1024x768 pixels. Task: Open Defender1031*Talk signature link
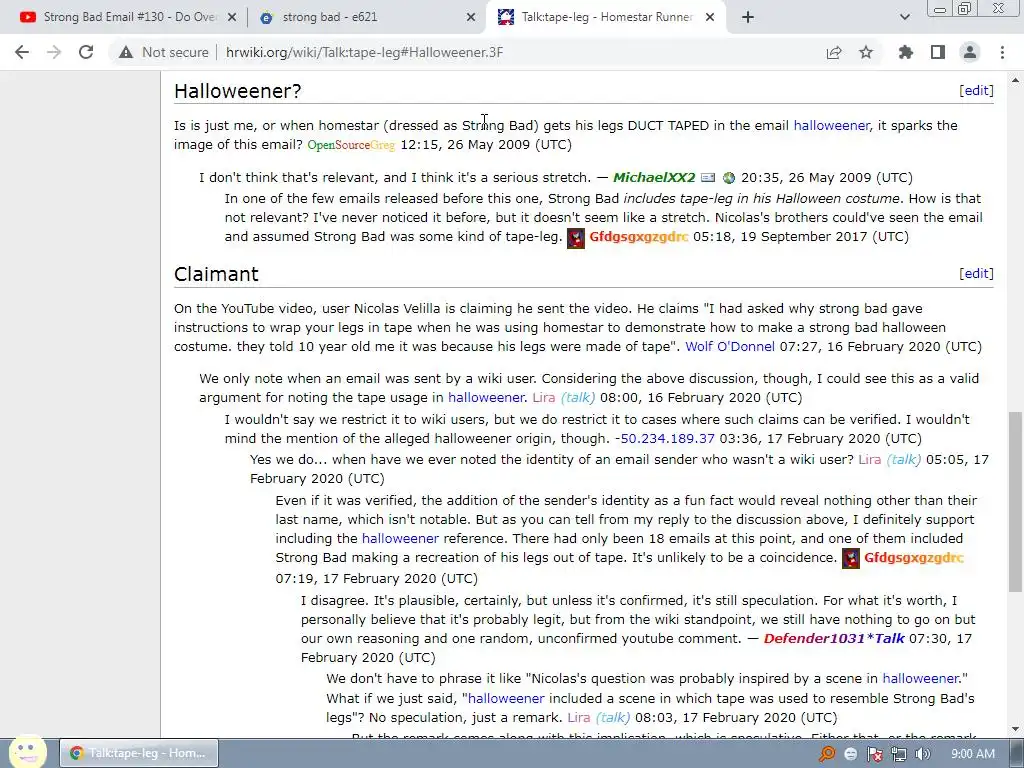(834, 639)
